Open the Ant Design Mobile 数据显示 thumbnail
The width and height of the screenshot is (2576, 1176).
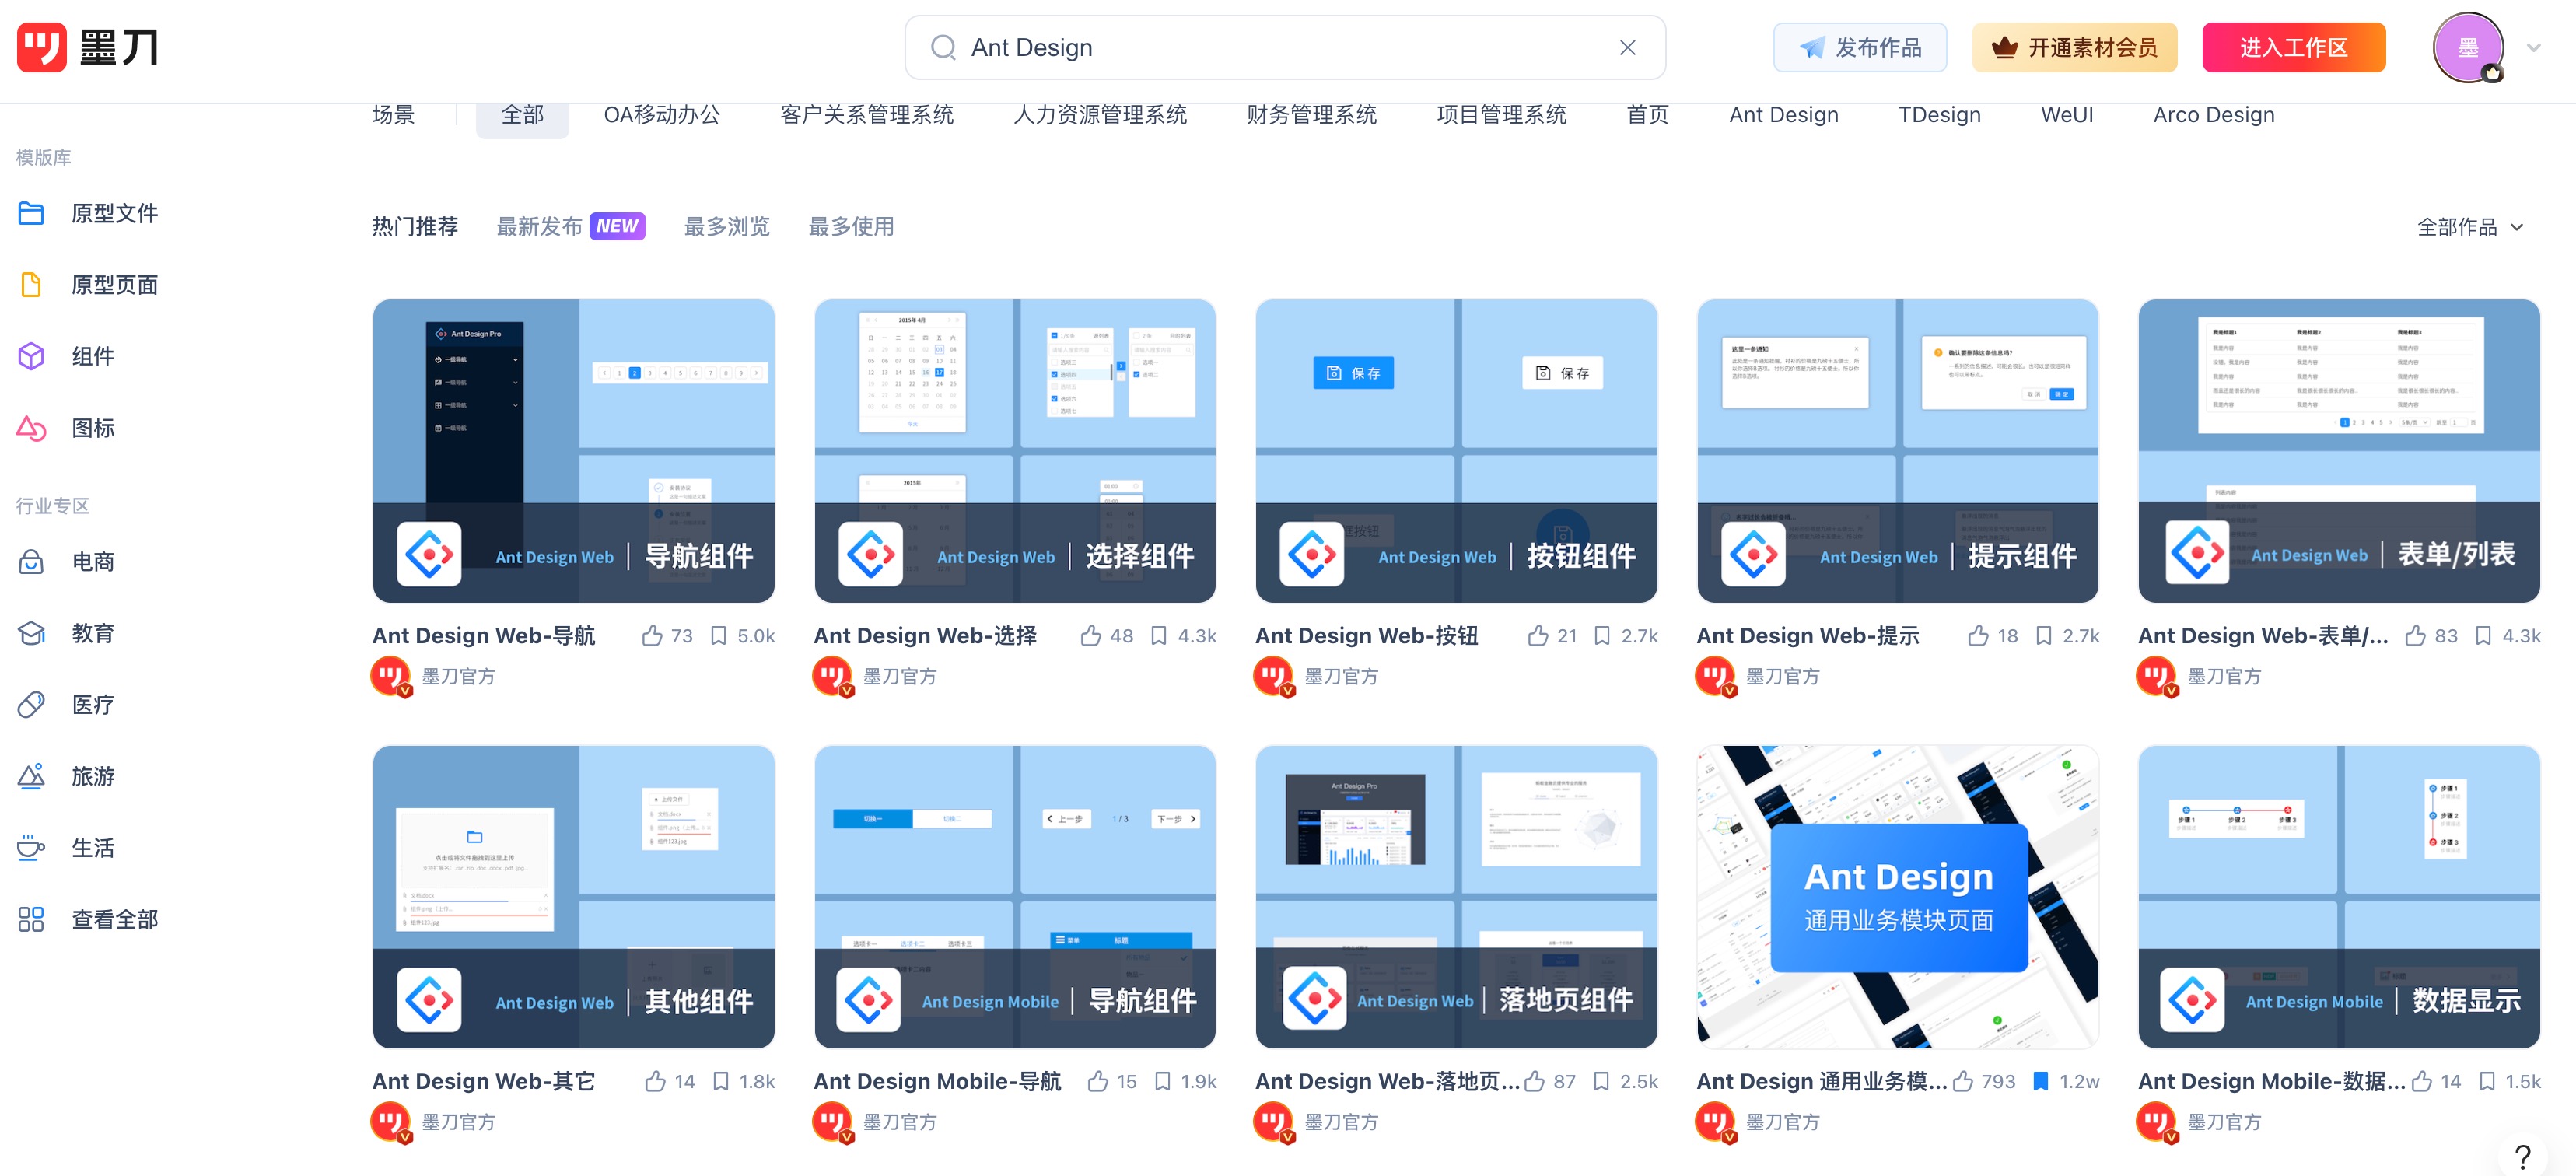pyautogui.click(x=2338, y=897)
